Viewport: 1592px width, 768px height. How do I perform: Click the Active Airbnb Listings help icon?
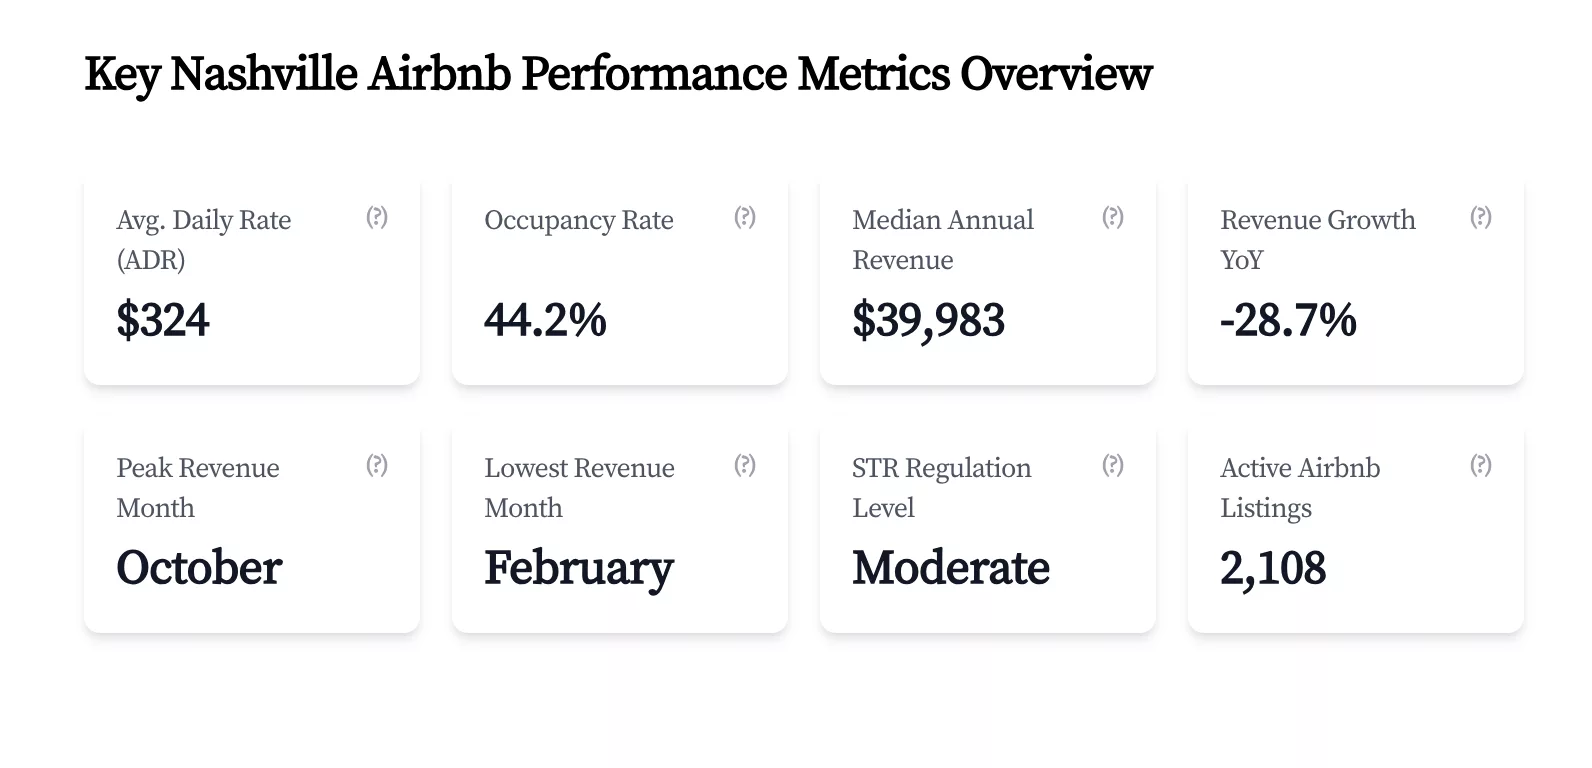click(x=1480, y=464)
